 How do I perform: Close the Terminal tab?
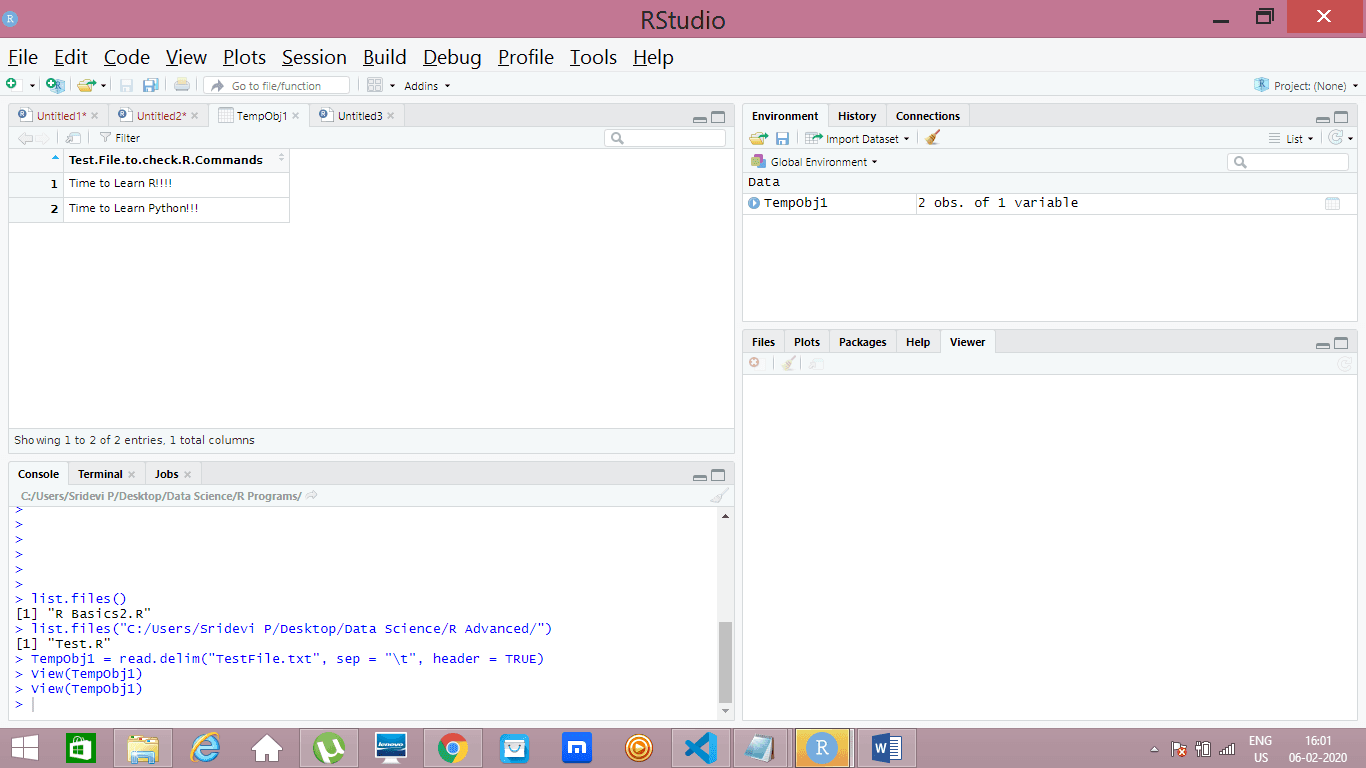(131, 474)
